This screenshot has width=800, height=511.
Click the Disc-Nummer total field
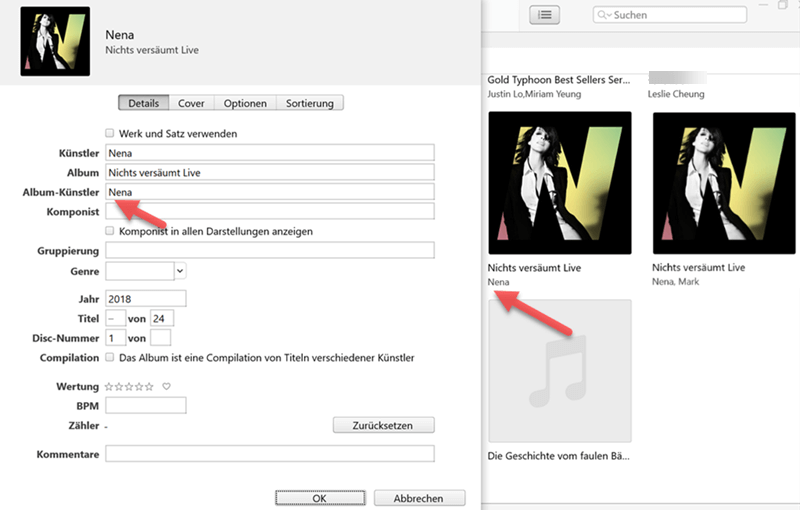pos(160,338)
